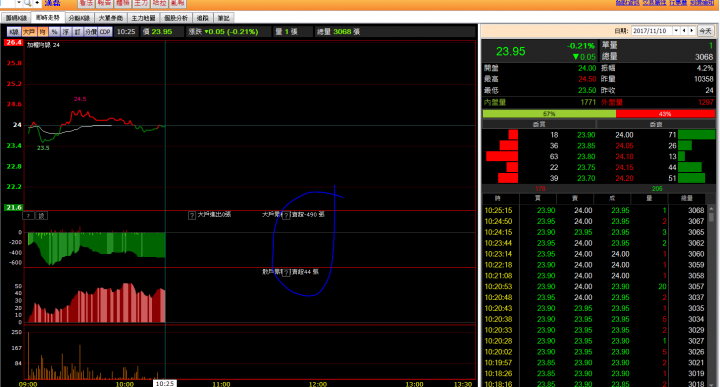Toggle the 大戶 indicator button

(x=29, y=32)
